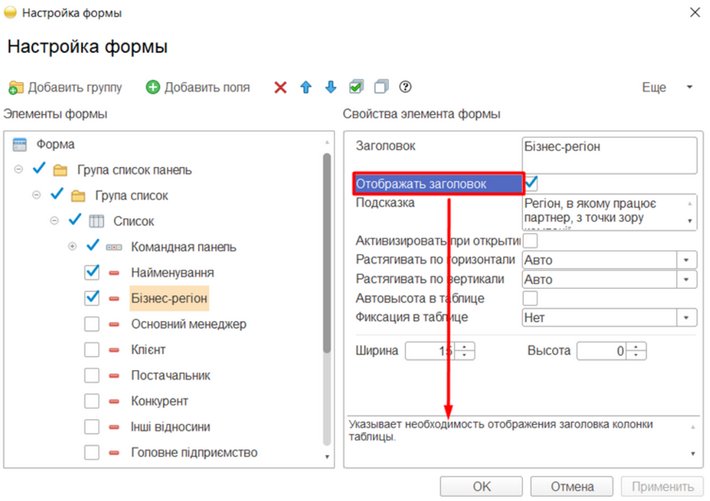The width and height of the screenshot is (710, 501).
Task: Move element down with blue down arrow
Action: point(331,87)
